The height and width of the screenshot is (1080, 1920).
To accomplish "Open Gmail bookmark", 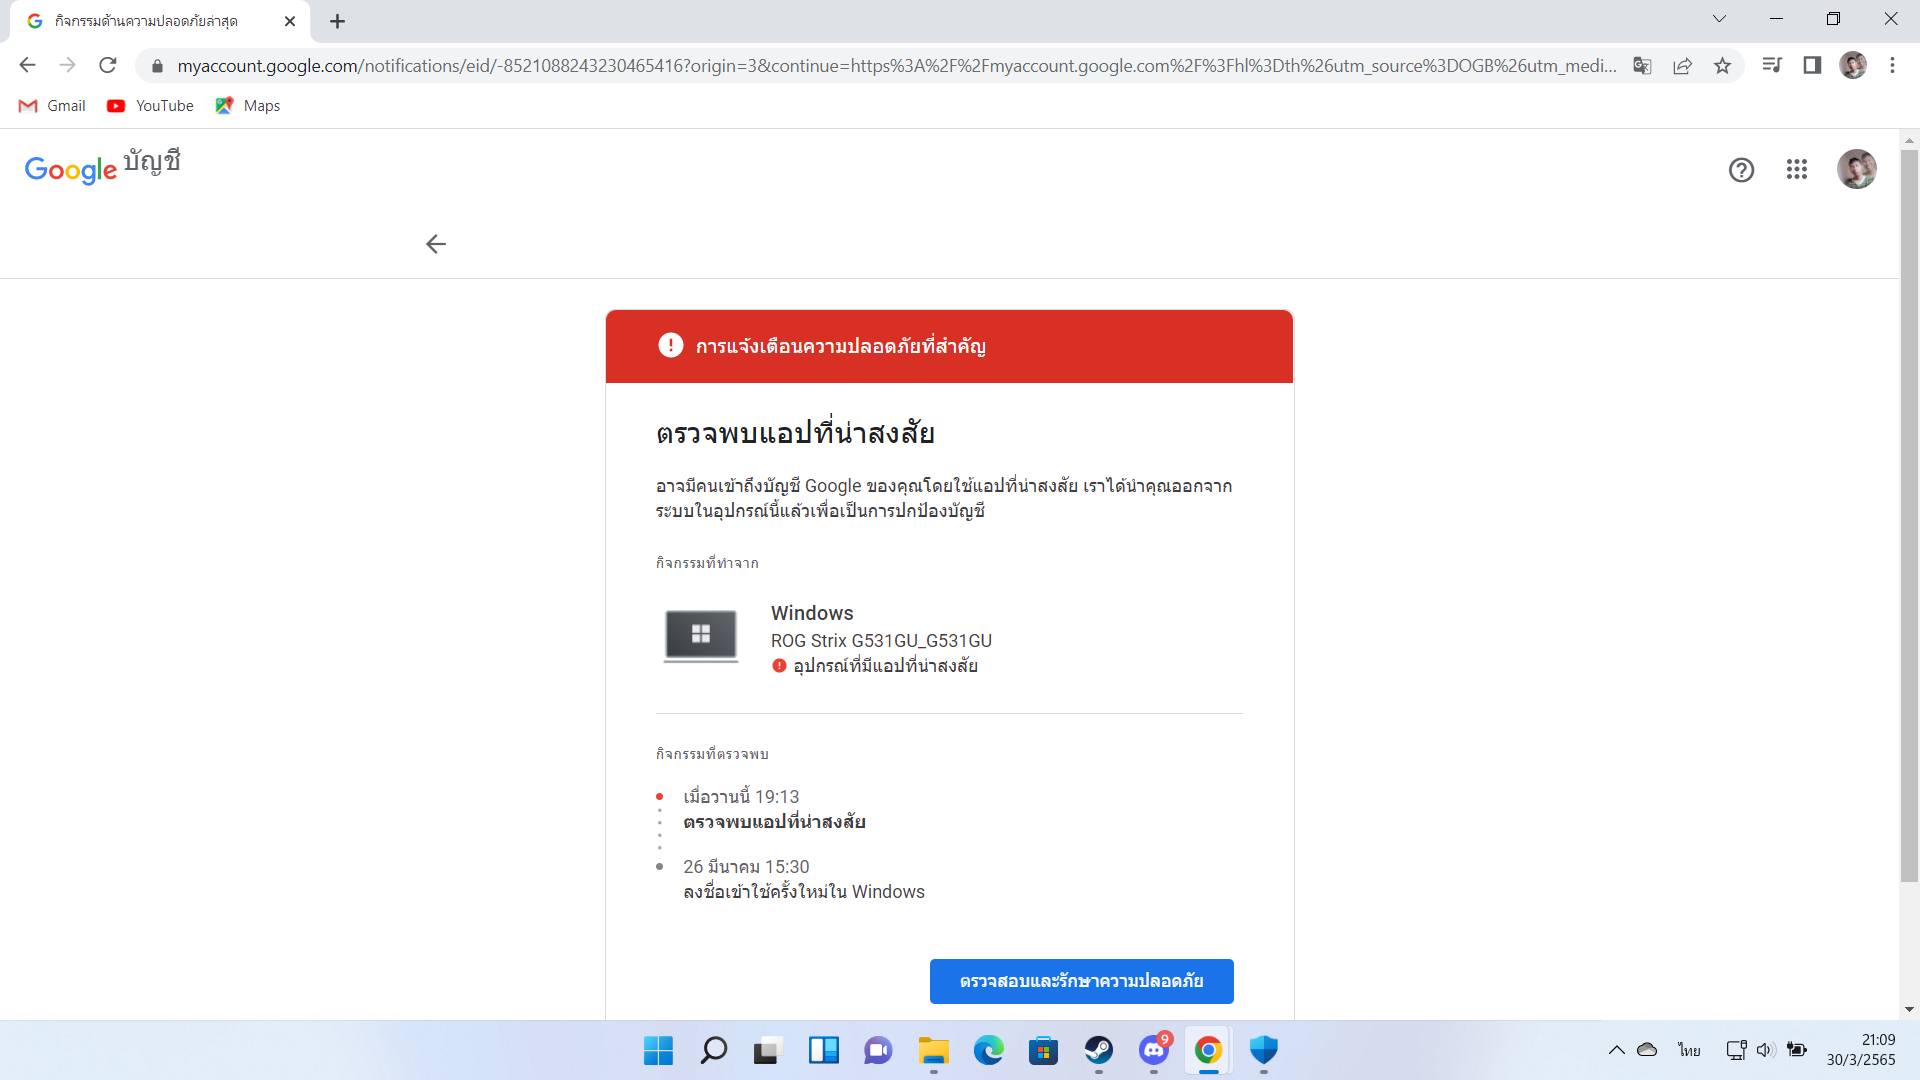I will click(x=52, y=106).
